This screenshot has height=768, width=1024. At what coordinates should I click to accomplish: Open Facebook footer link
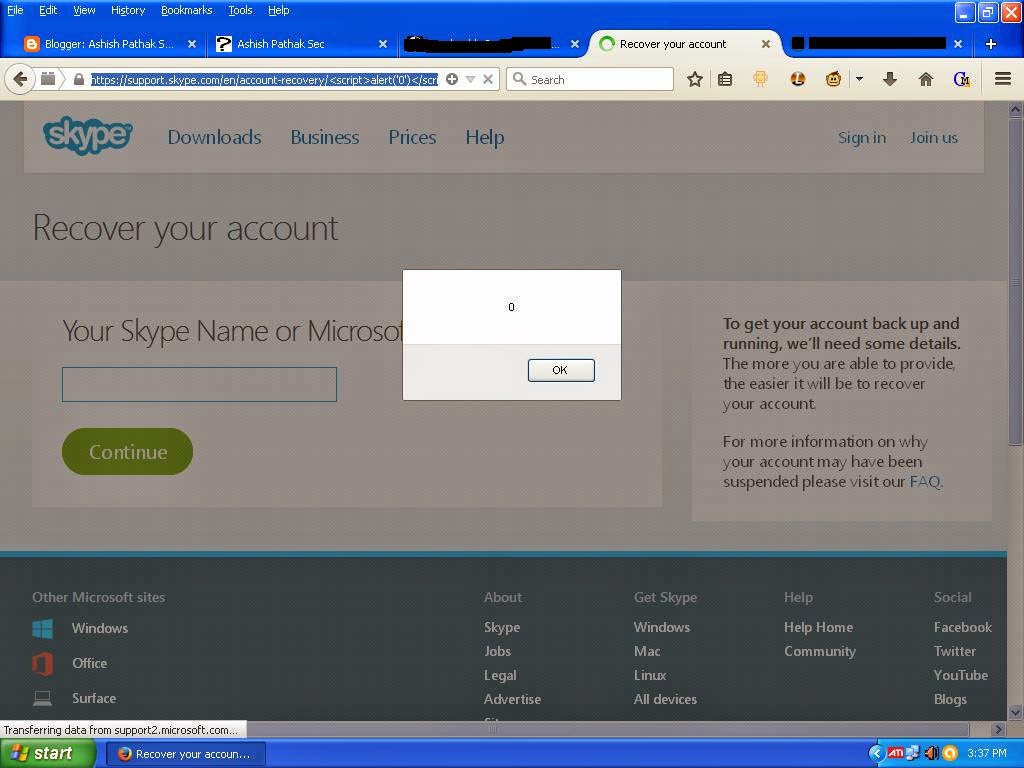(963, 627)
